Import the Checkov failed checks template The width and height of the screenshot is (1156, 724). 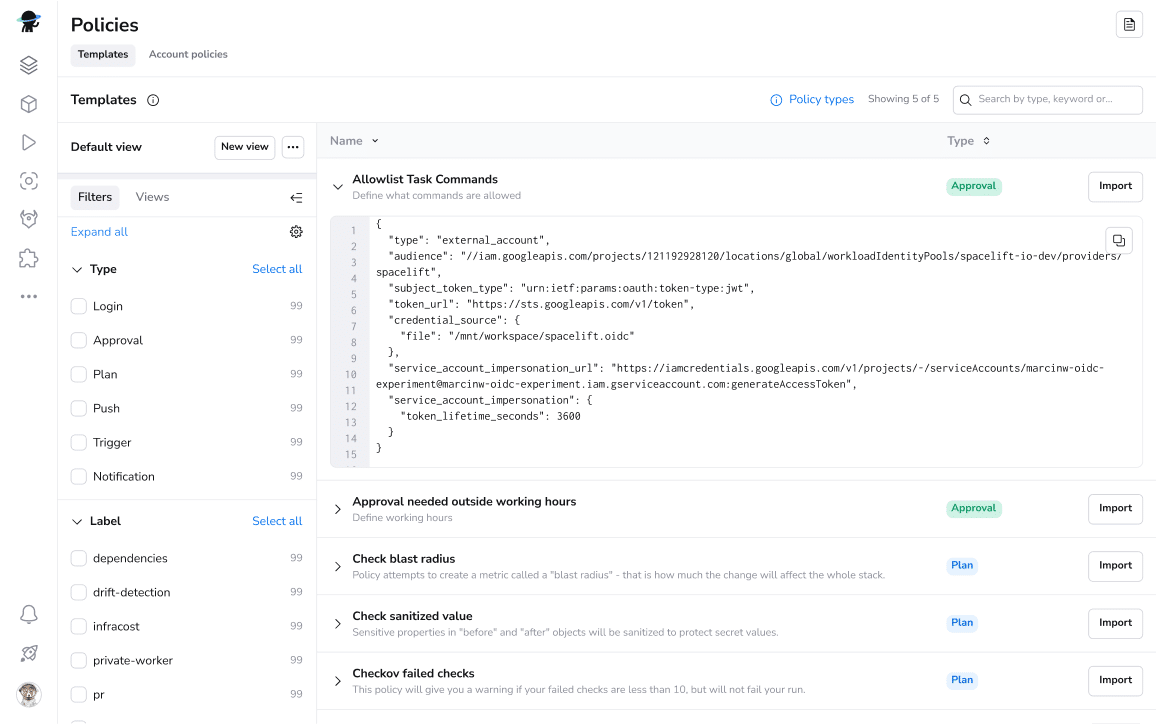(x=1114, y=680)
